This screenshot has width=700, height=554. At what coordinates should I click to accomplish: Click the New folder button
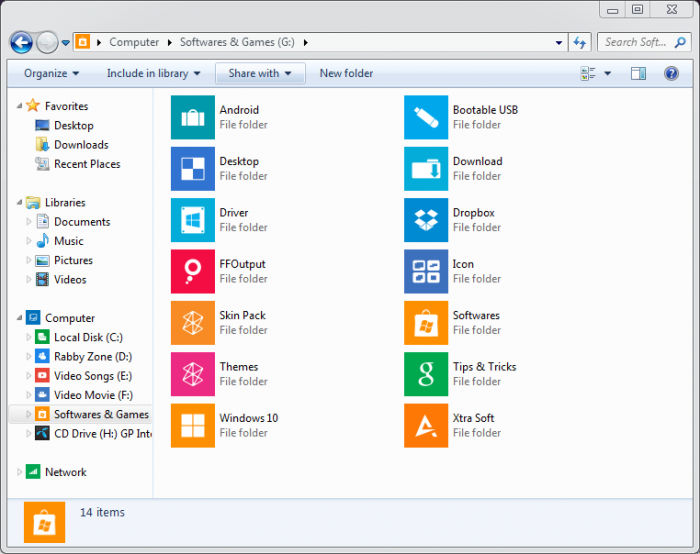tap(346, 73)
